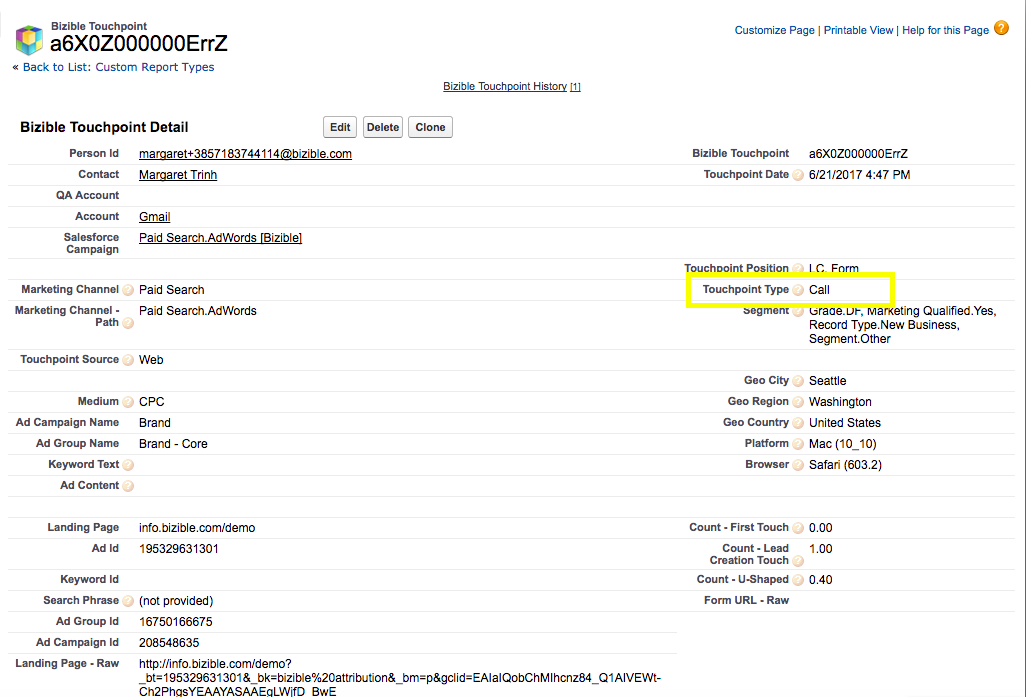Select Count - Lead Creation Touch value 1.00
Viewport: 1026px width, 697px height.
point(821,548)
